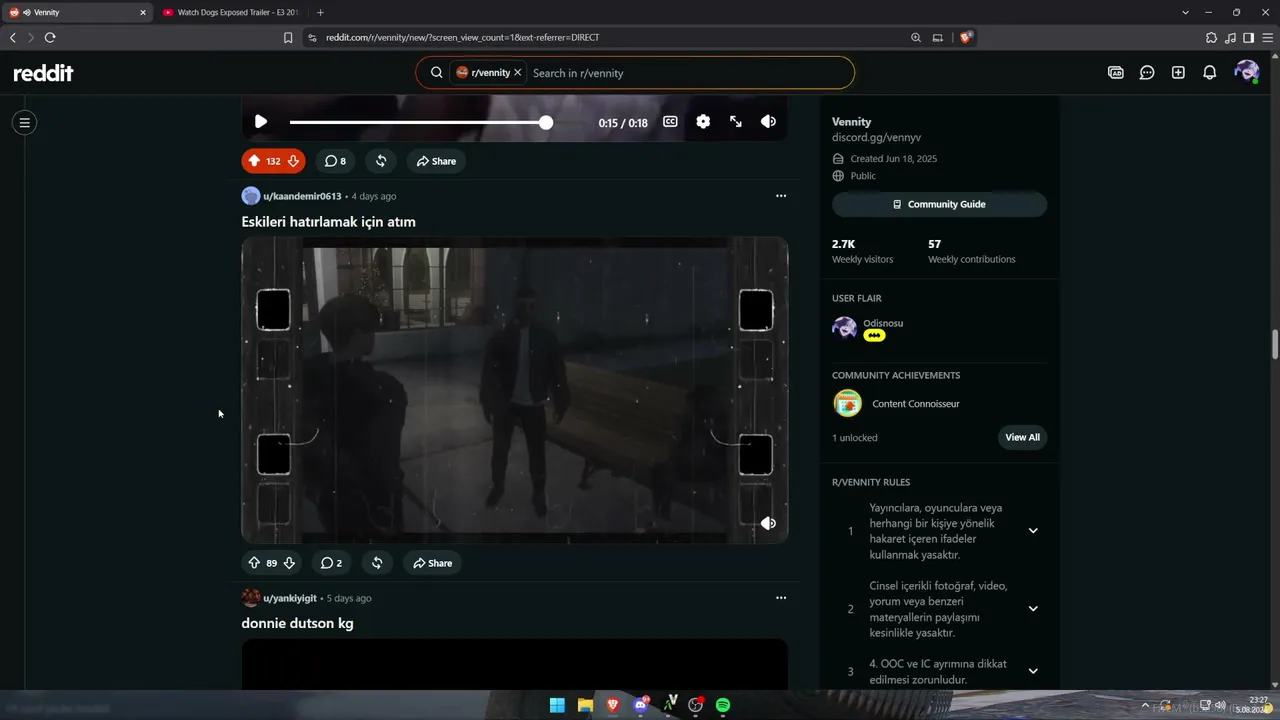Upvote the post with 89 votes
Viewport: 1280px width, 720px height.
[x=254, y=563]
